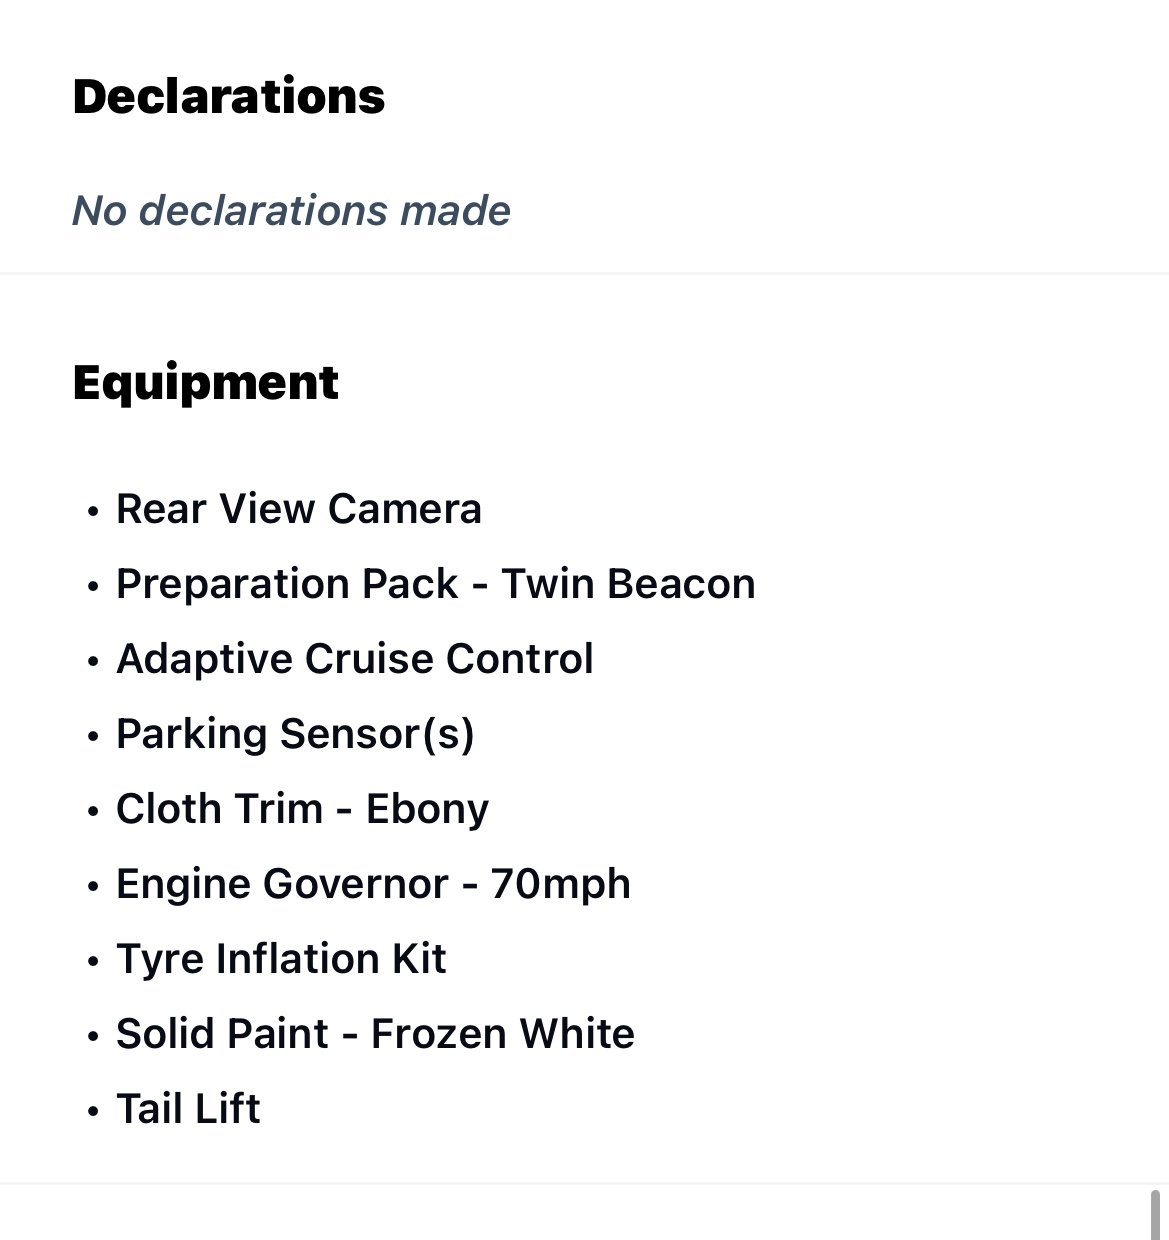
Task: Click Engine Governor - 70mph entry
Action: tap(374, 884)
